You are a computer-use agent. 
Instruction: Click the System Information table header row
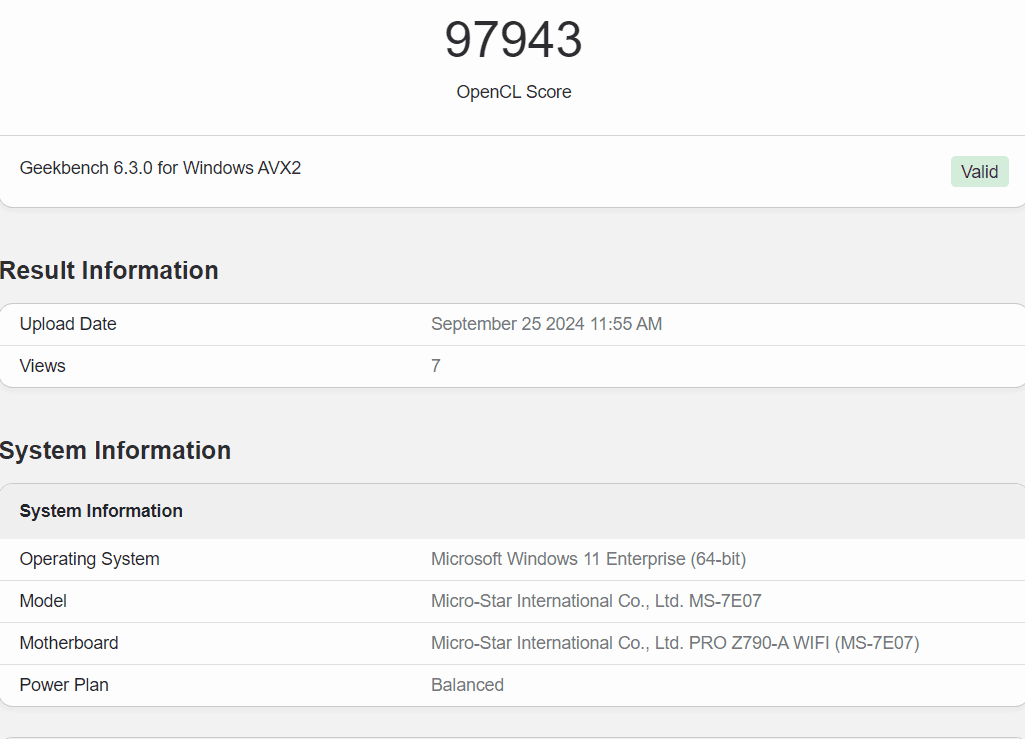pos(101,511)
